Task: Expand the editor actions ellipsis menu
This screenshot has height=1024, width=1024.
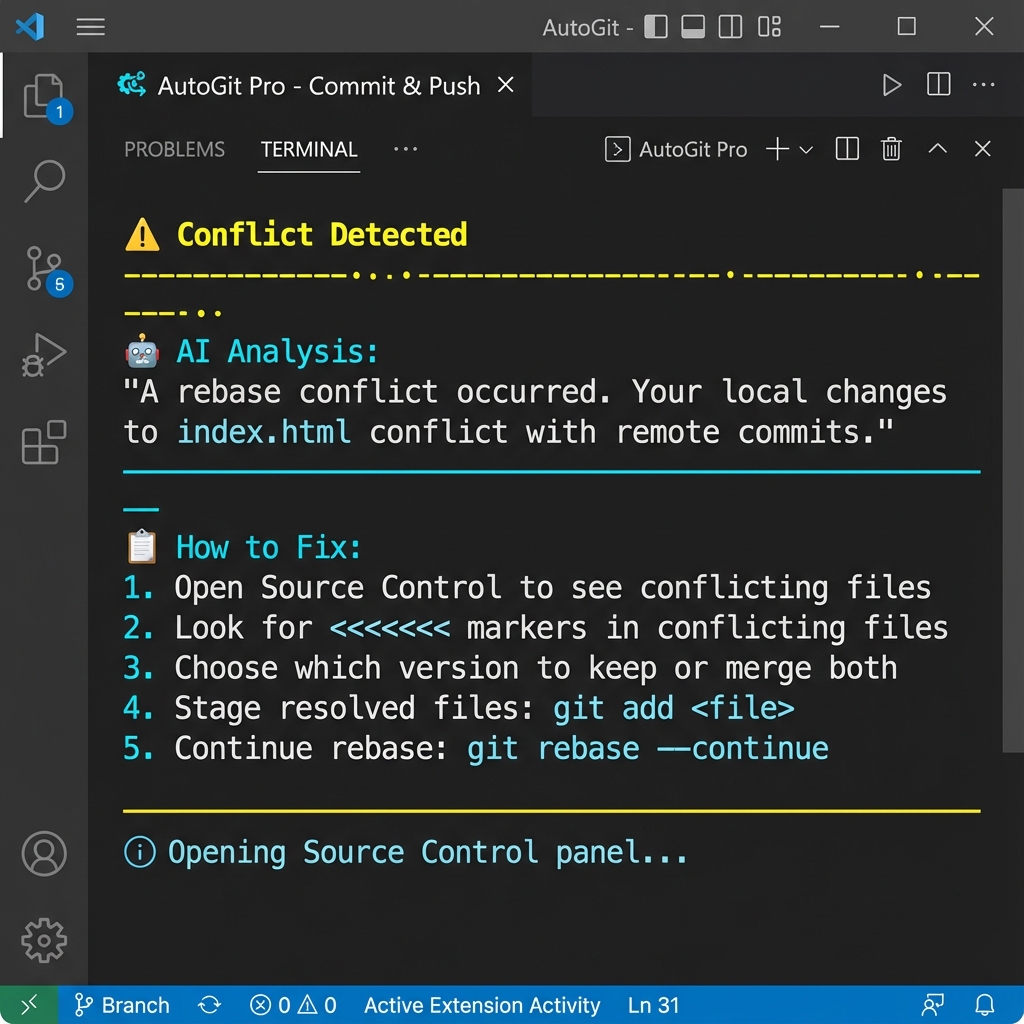Action: (x=983, y=86)
